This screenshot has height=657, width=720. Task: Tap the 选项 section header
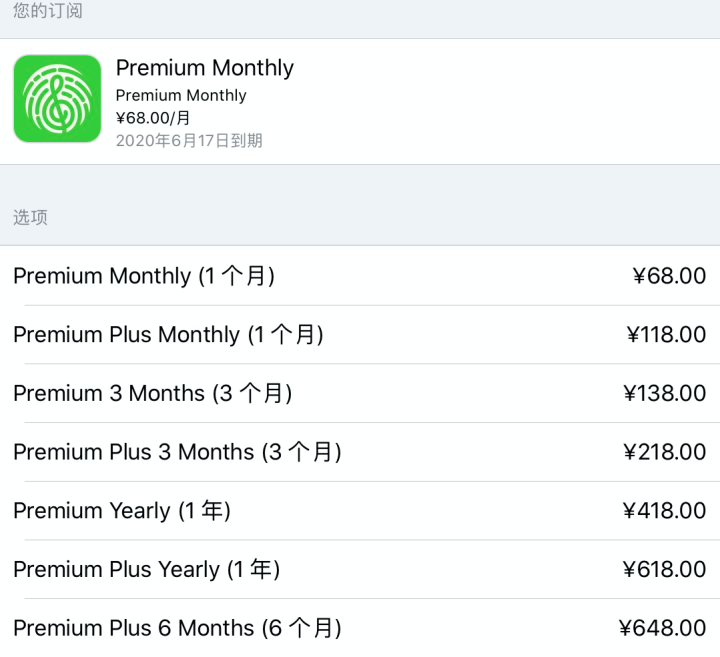coord(30,218)
